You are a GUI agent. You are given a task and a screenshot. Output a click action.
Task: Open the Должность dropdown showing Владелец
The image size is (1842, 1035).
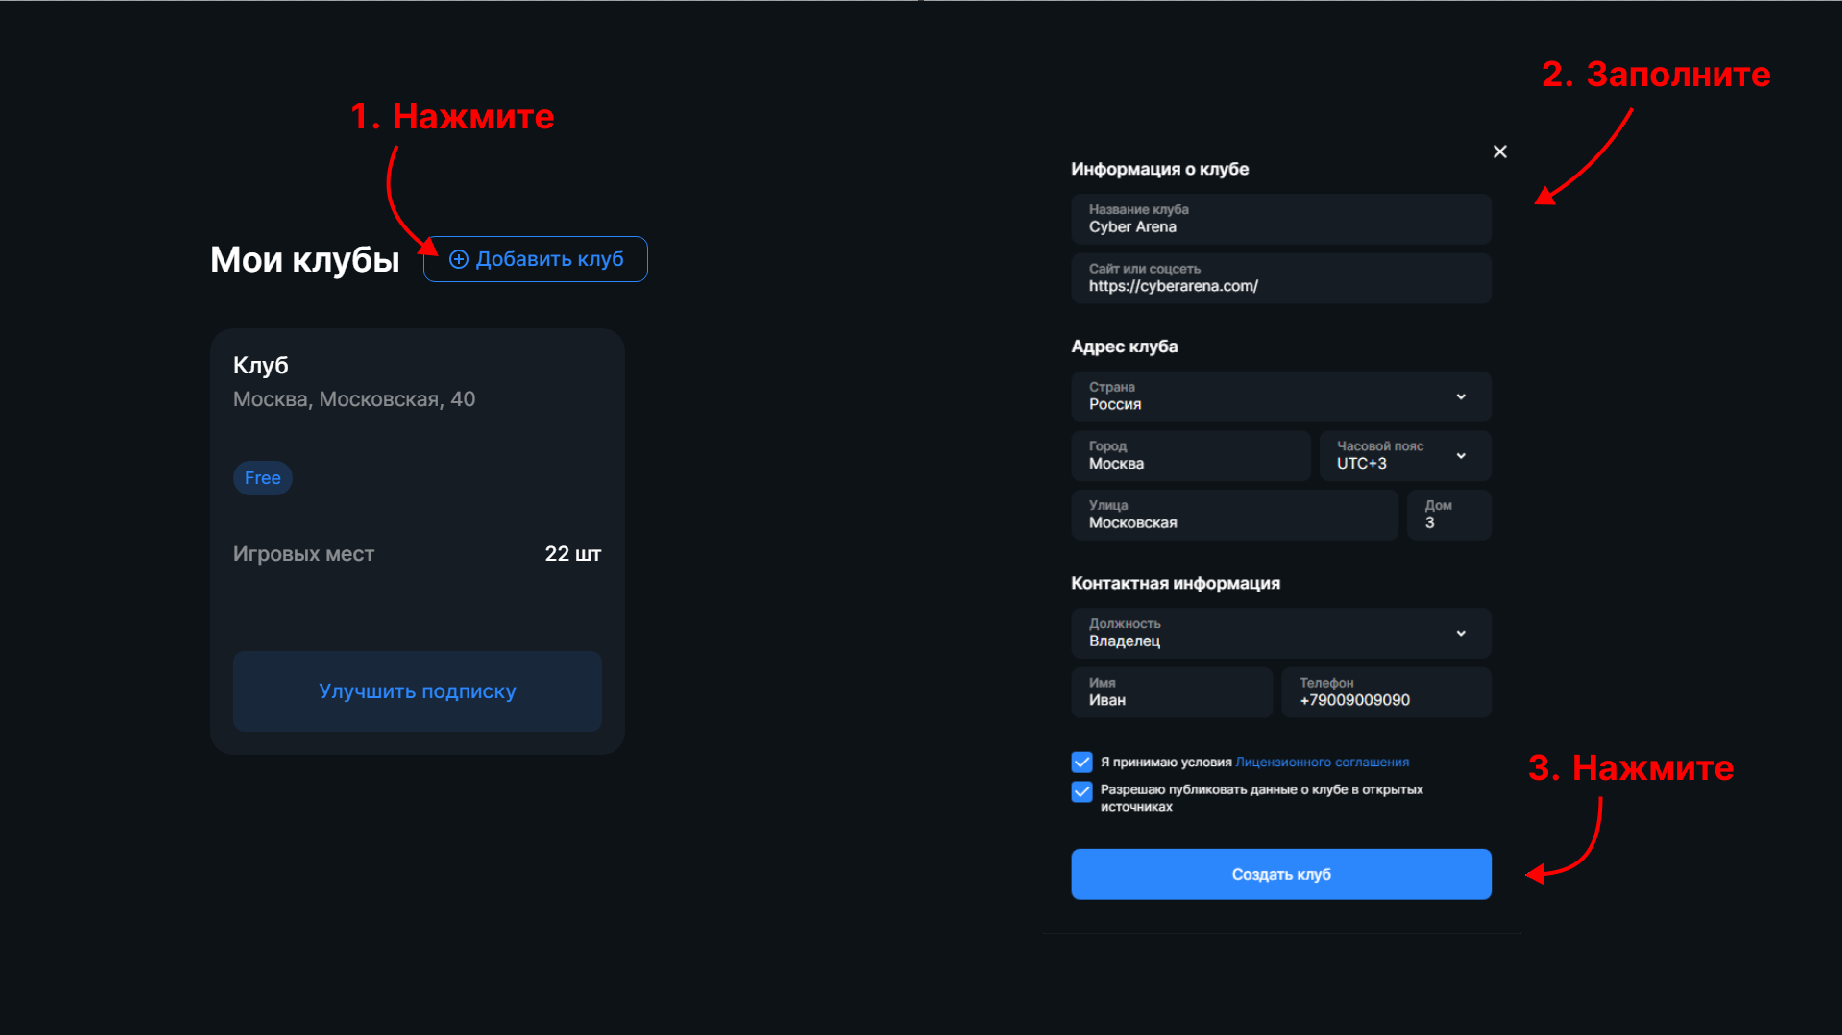1280,633
